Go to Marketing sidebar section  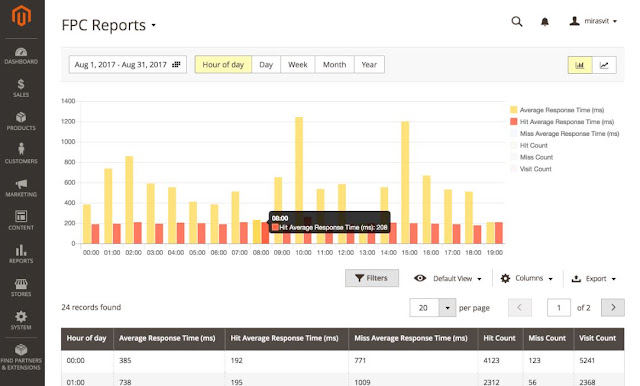(x=21, y=188)
